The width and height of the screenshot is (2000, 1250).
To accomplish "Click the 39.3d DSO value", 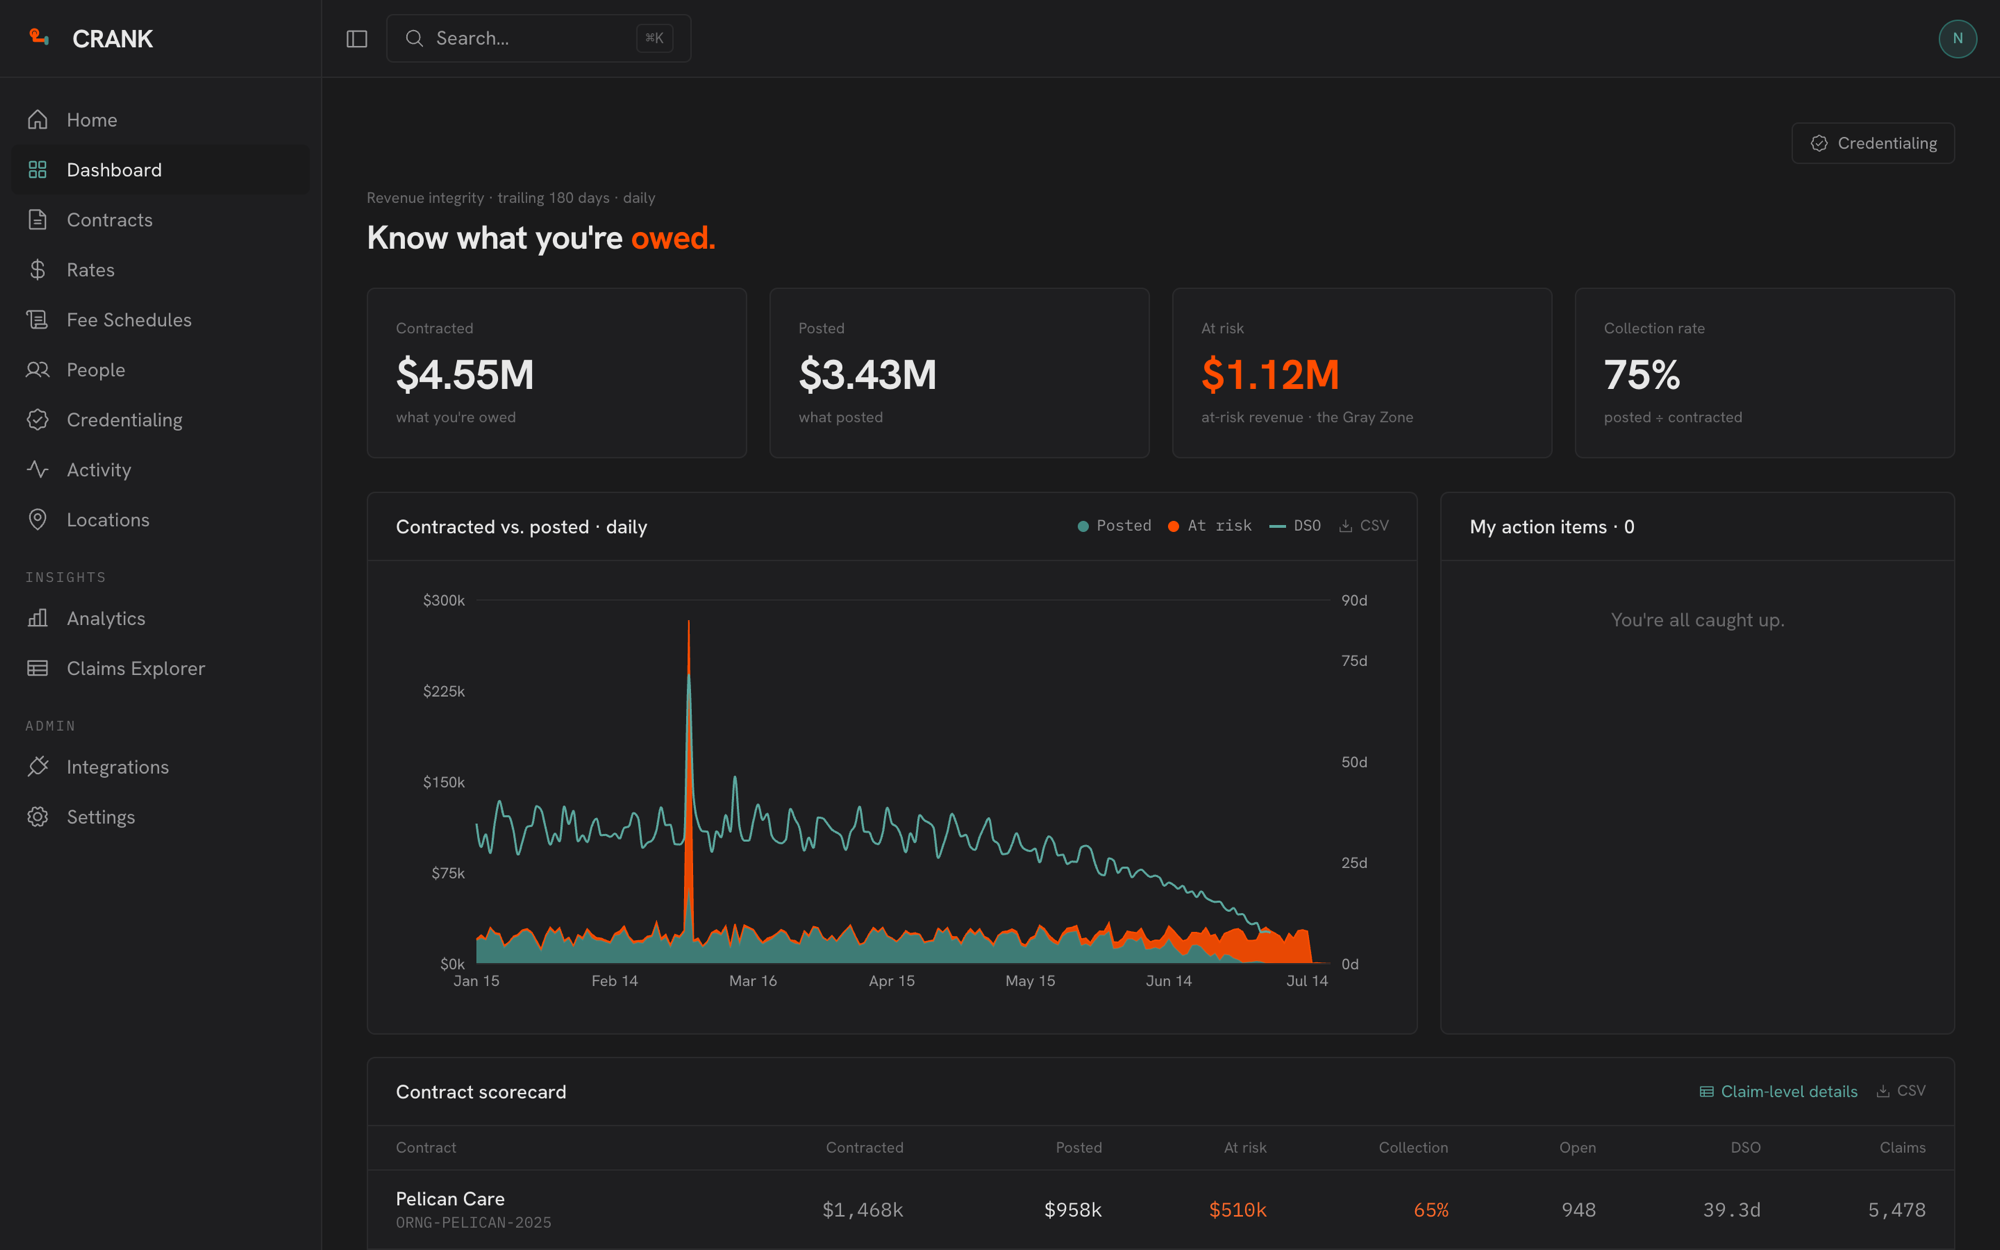I will 1732,1210.
